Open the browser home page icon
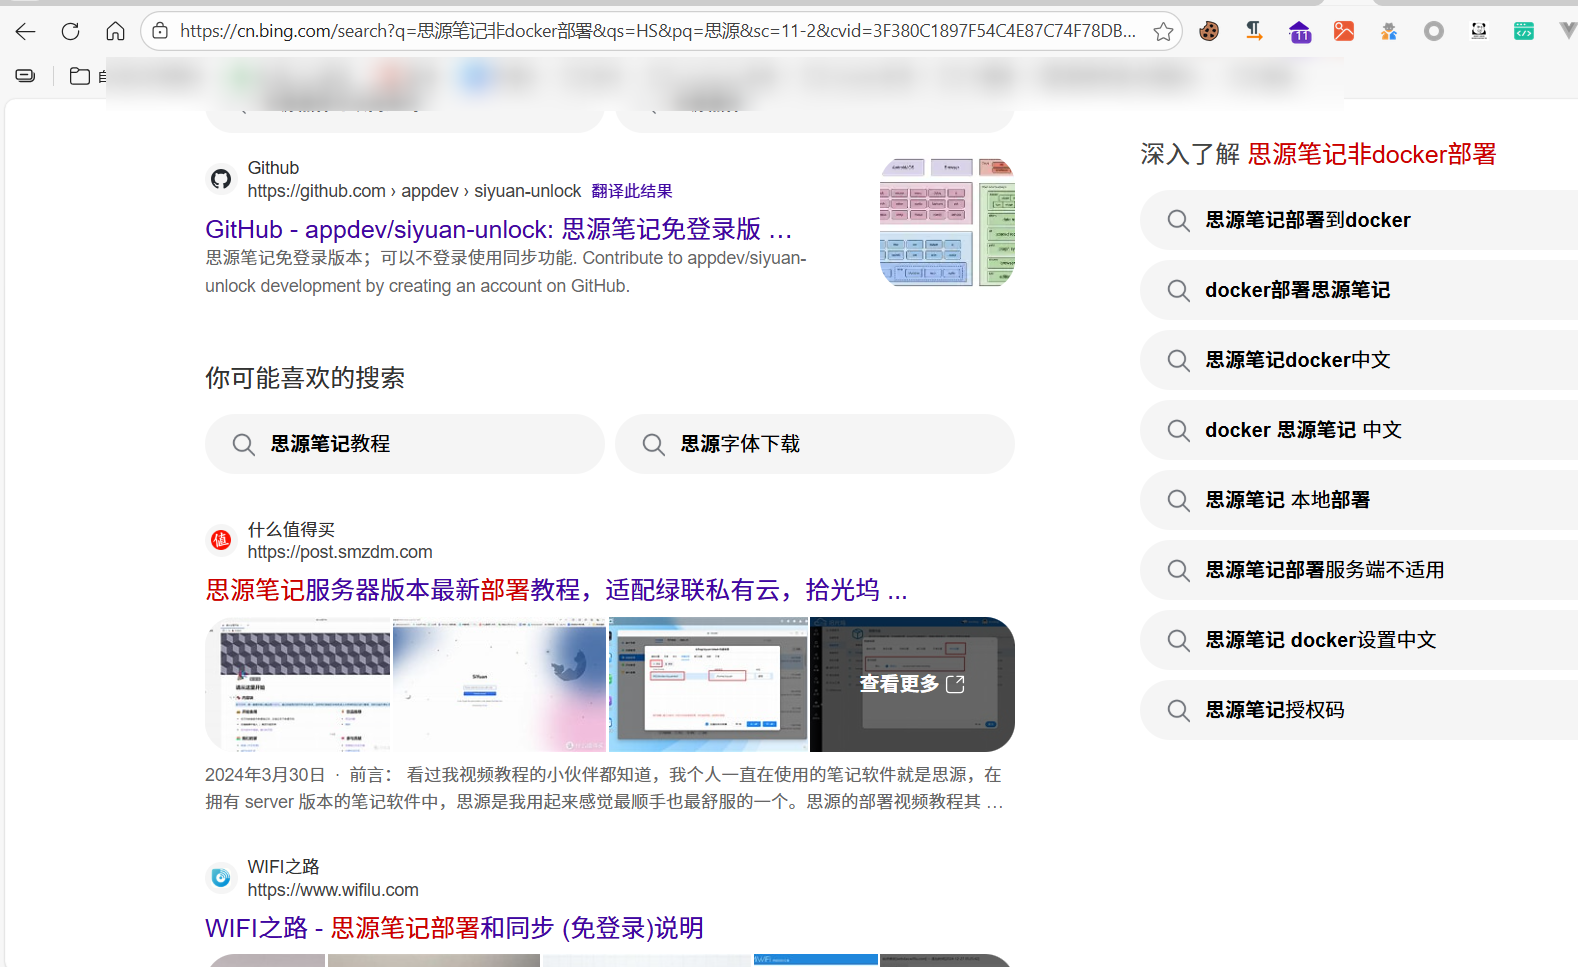The image size is (1578, 967). pyautogui.click(x=115, y=31)
